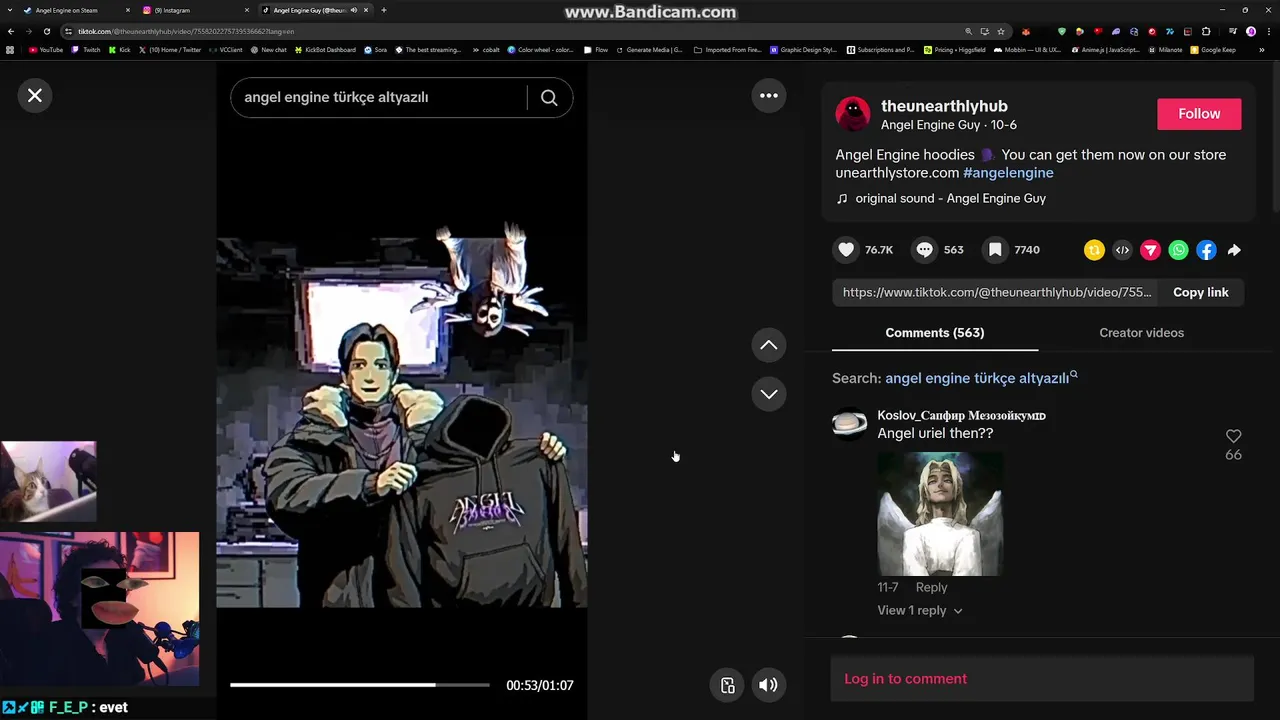Like the Koslov comment heart
The height and width of the screenshot is (720, 1280).
click(x=1233, y=436)
